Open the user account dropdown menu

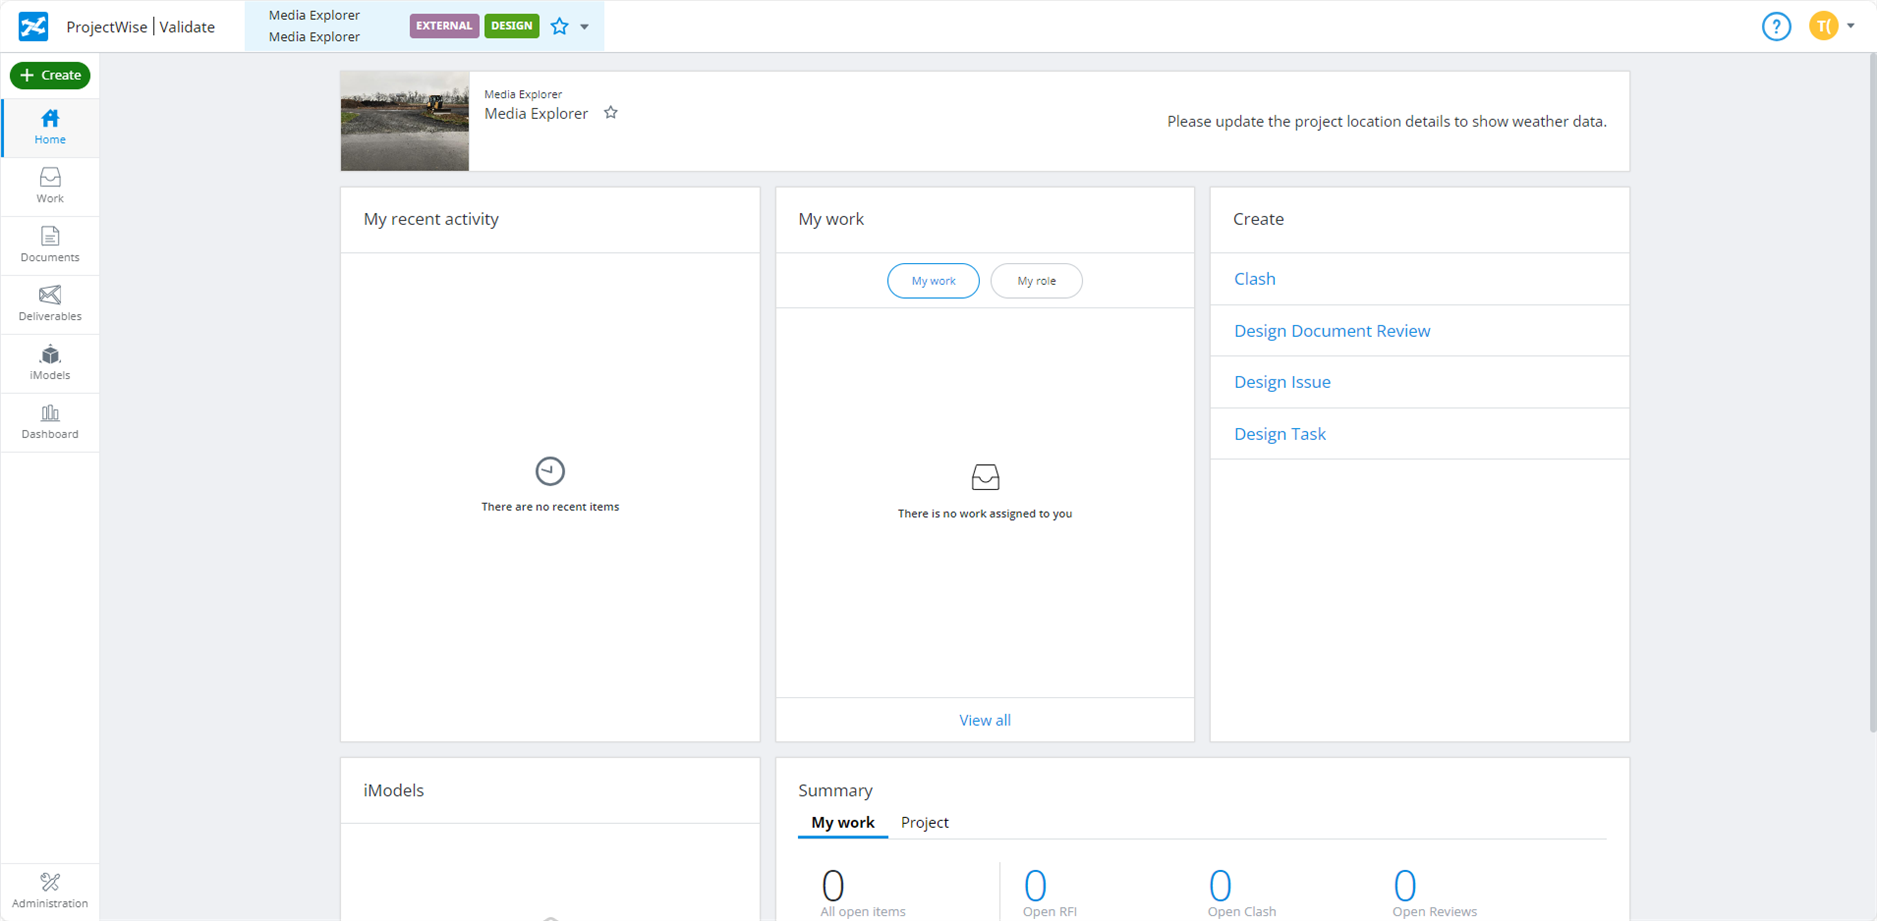[x=1832, y=27]
